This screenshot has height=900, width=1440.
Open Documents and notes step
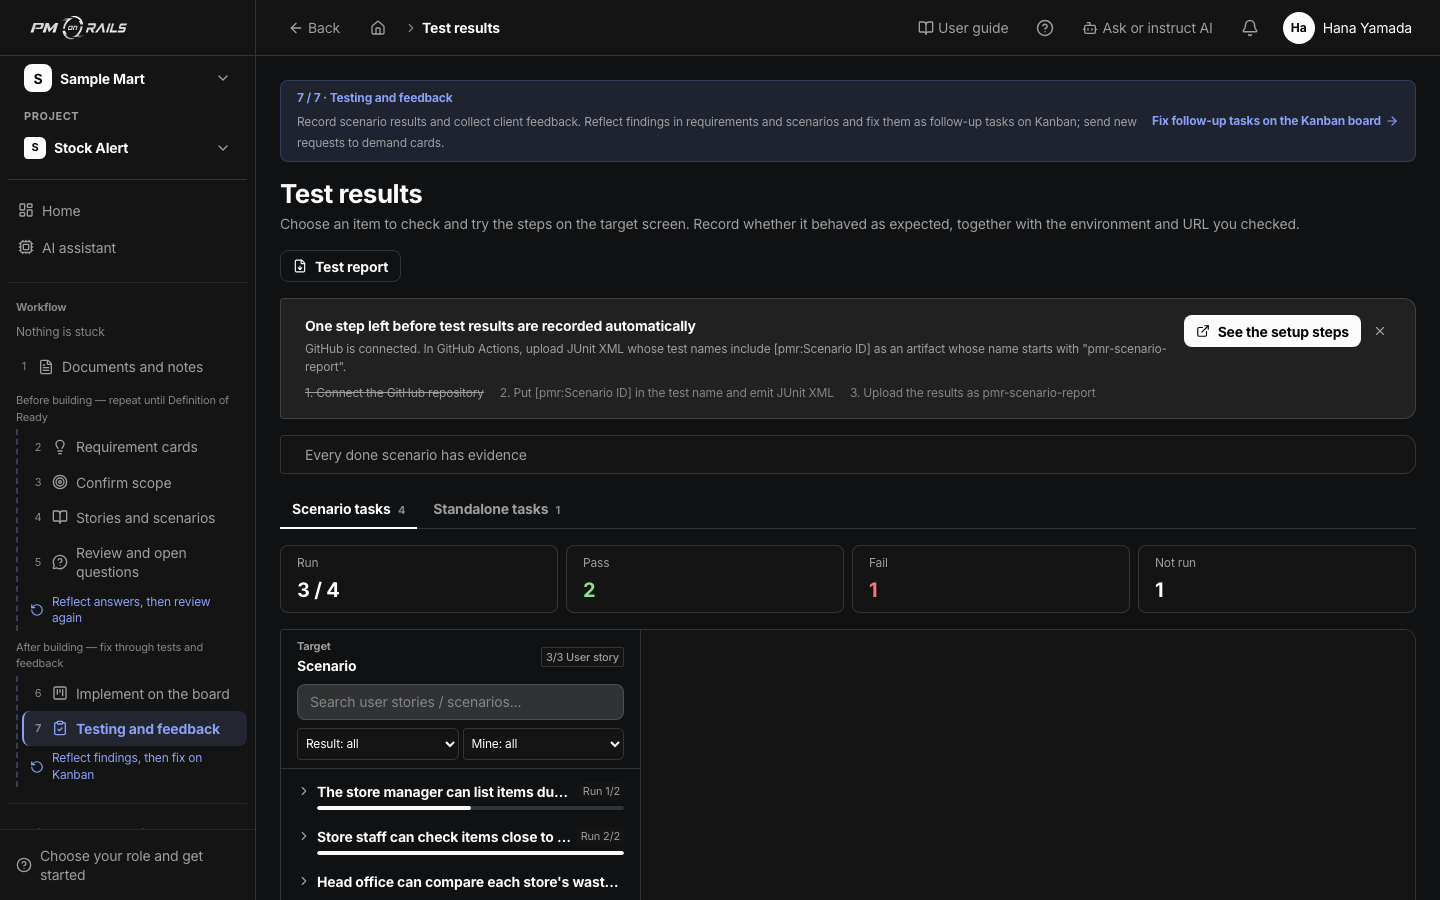[x=127, y=367]
